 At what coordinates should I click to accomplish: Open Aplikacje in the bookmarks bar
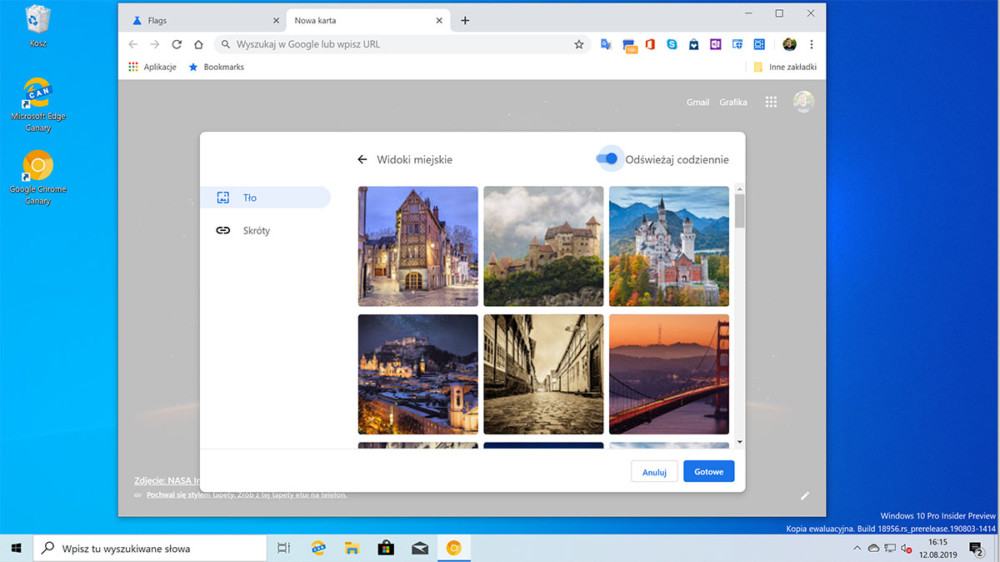(152, 67)
